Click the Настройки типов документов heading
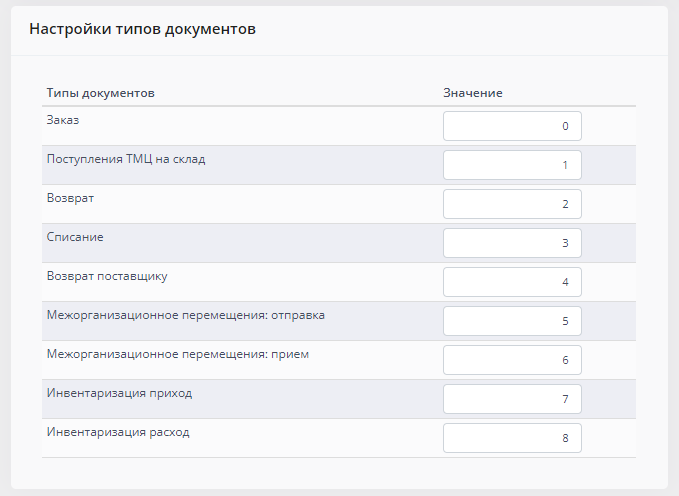The width and height of the screenshot is (679, 496). click(x=142, y=30)
